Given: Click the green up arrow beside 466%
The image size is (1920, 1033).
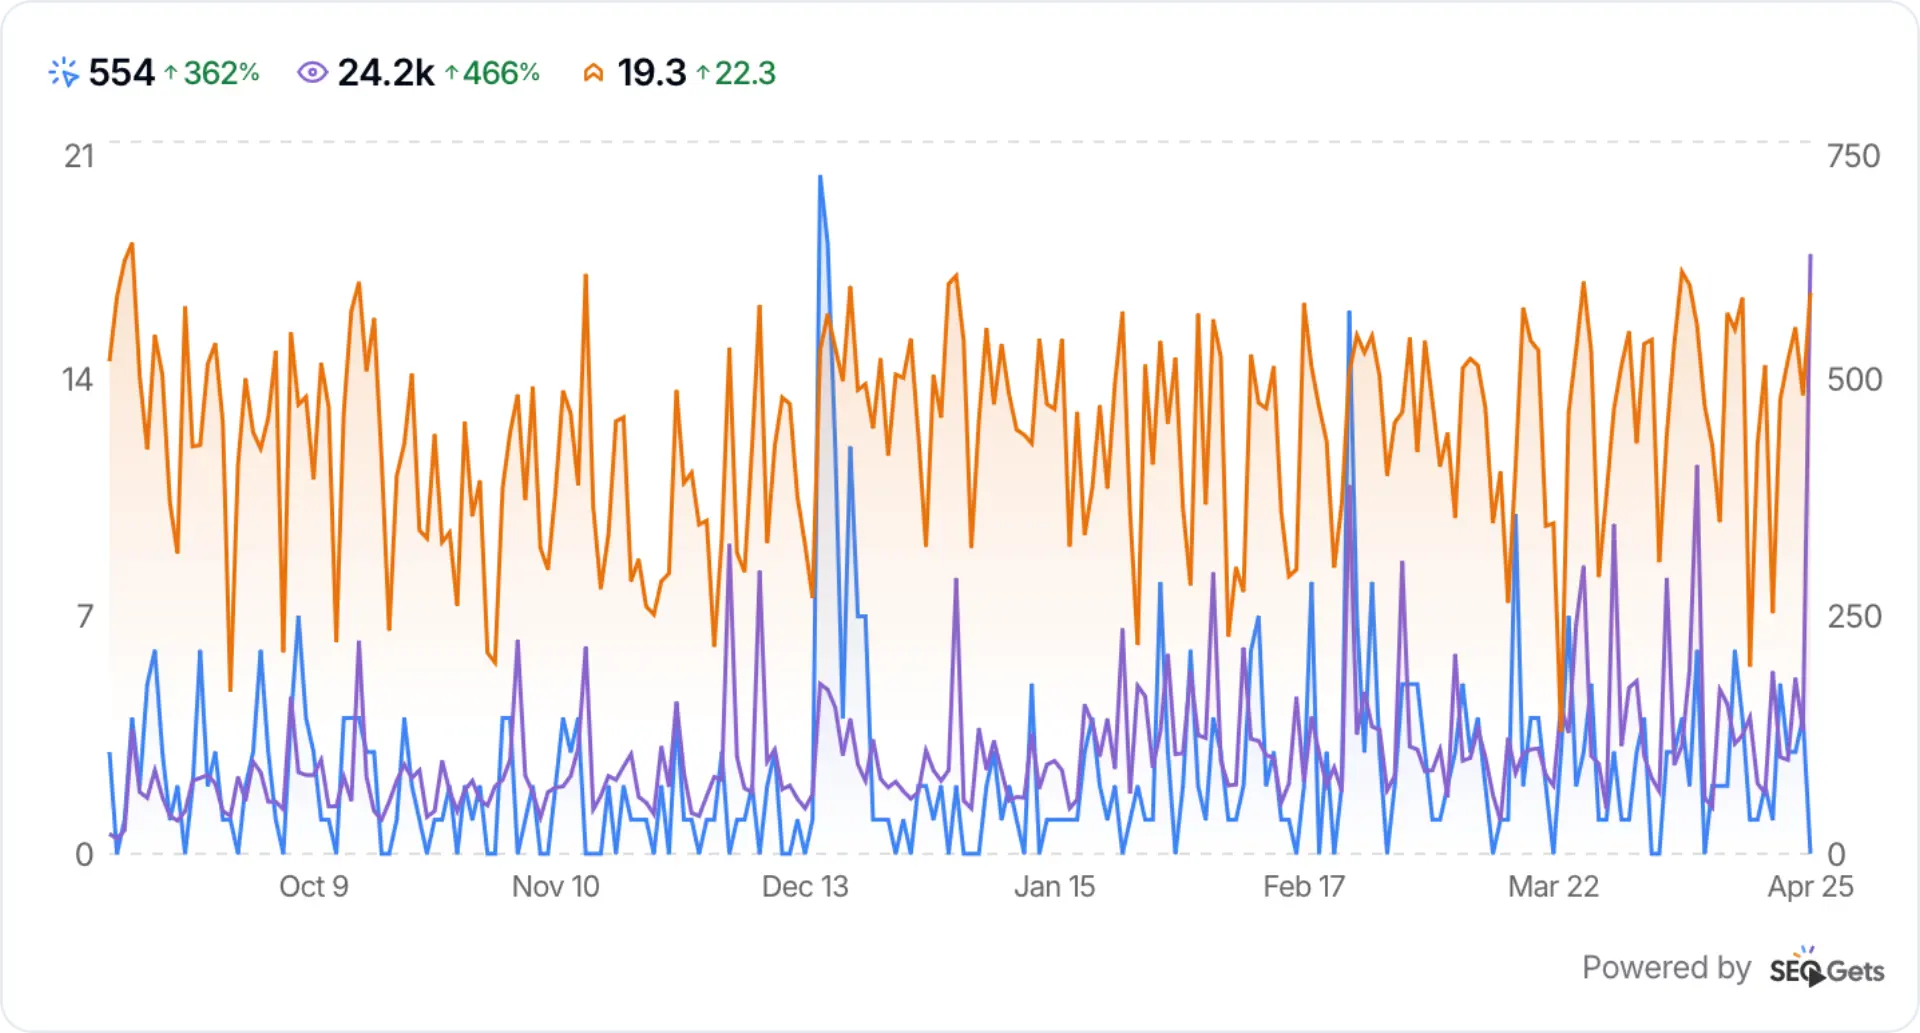Looking at the screenshot, I should [x=451, y=72].
